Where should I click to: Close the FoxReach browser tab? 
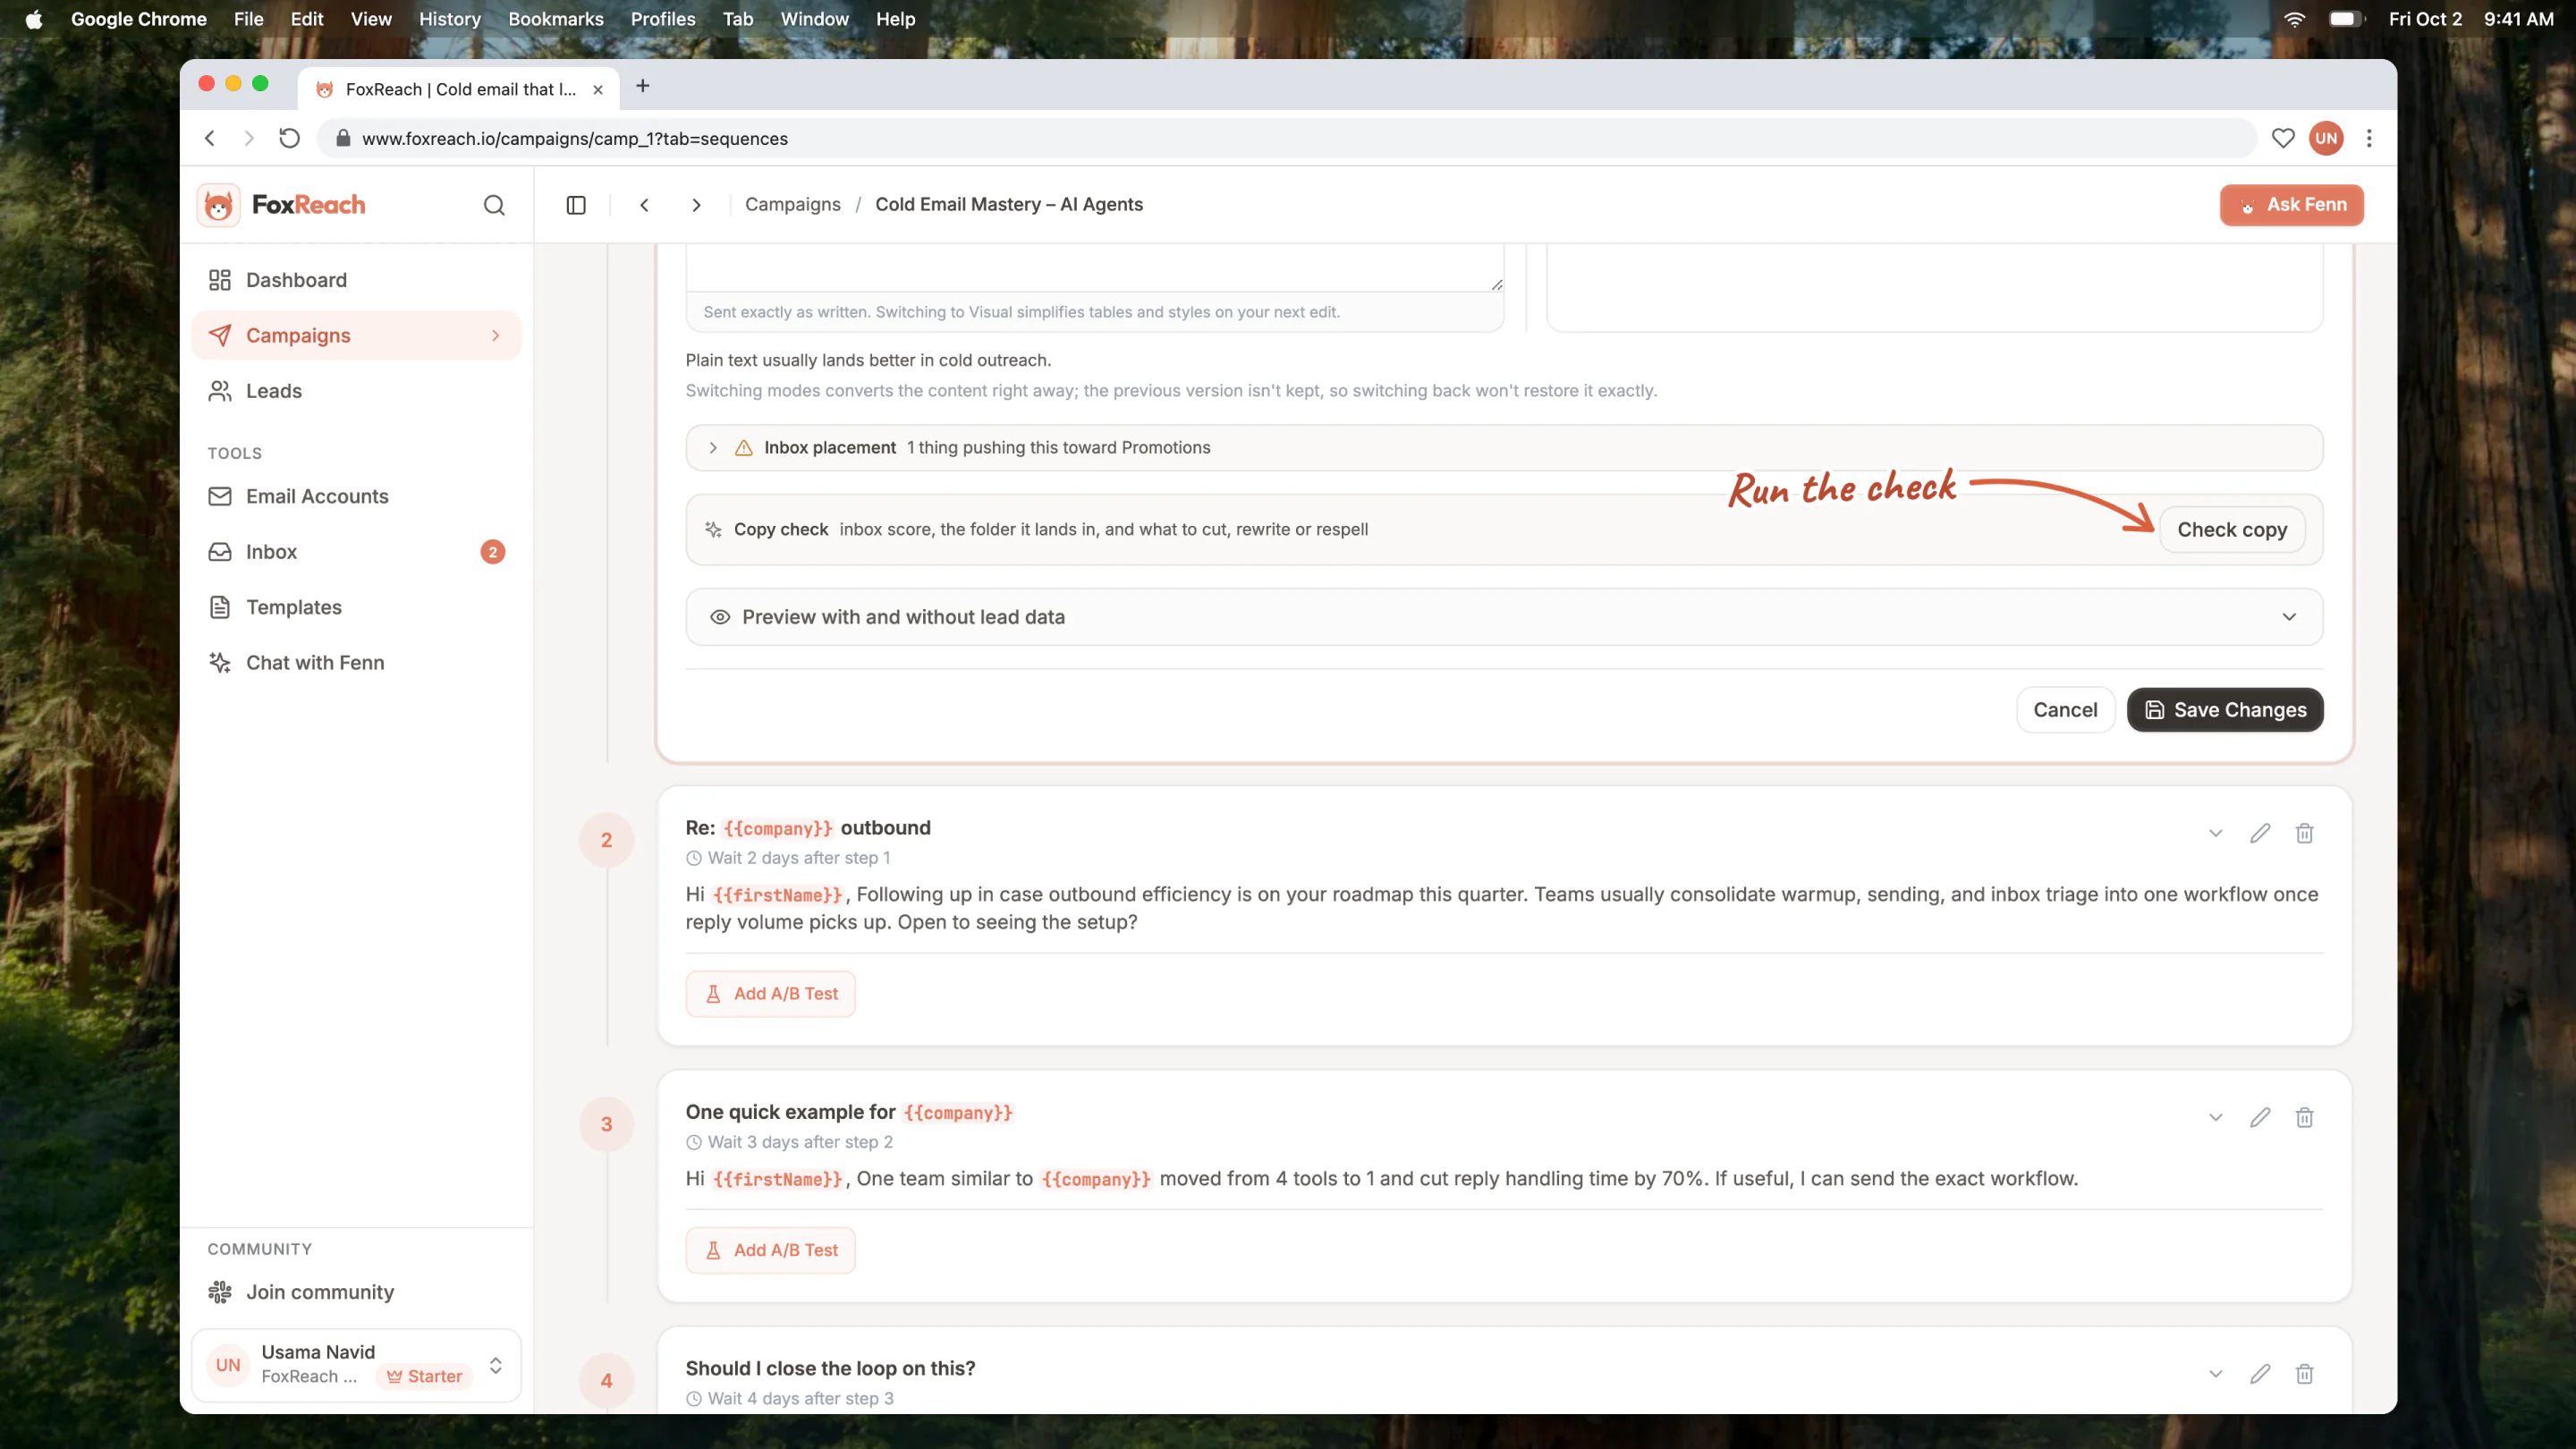598,89
